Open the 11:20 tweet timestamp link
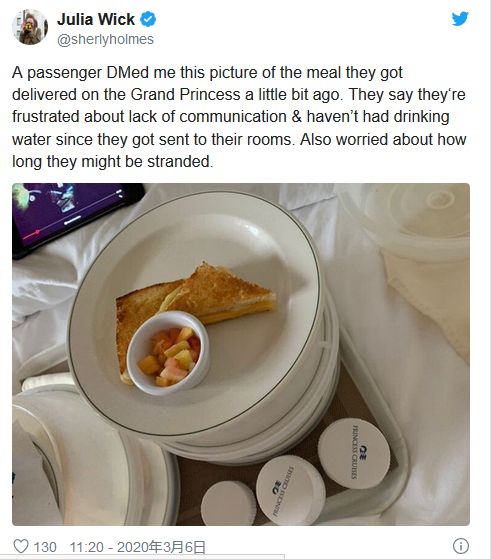The image size is (491, 559). (138, 547)
